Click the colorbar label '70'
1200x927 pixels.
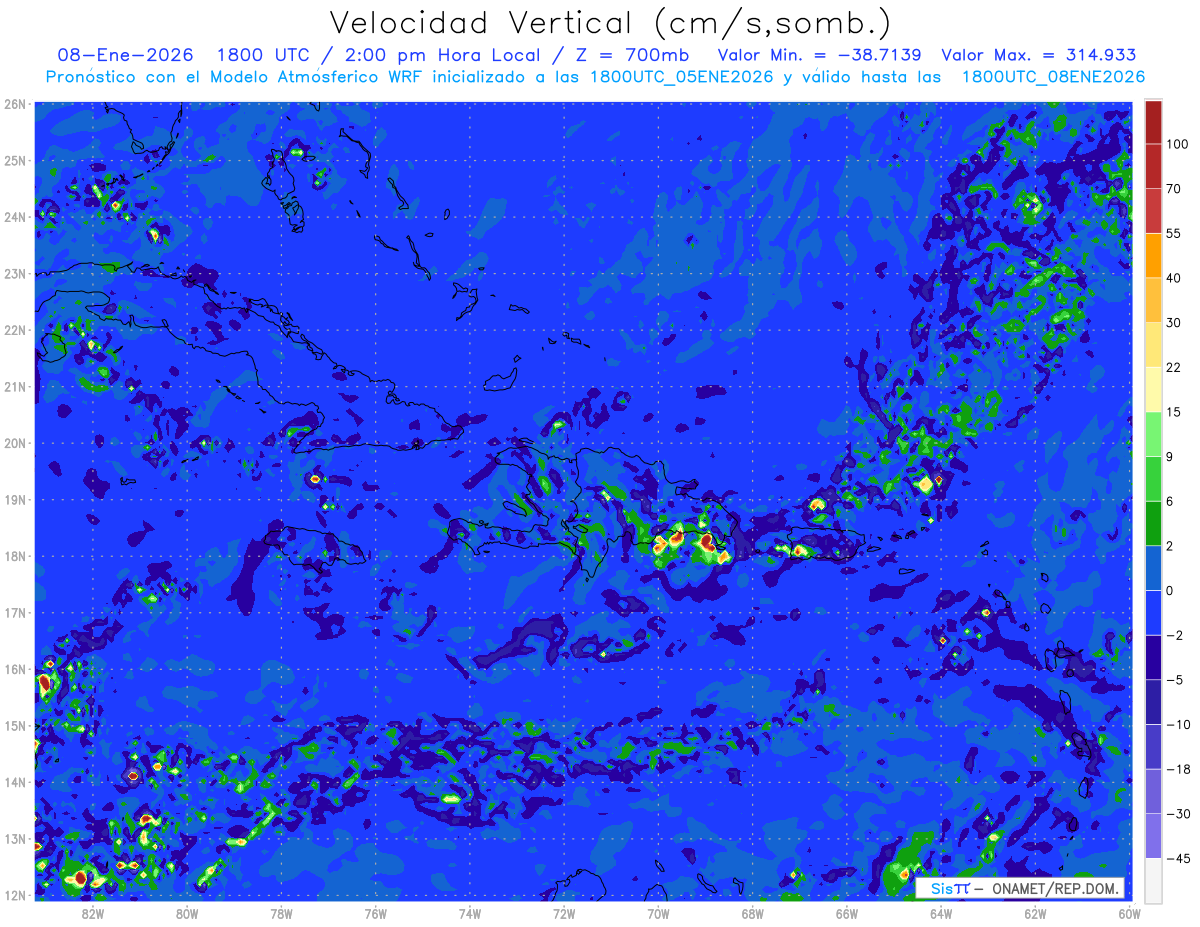point(1174,188)
